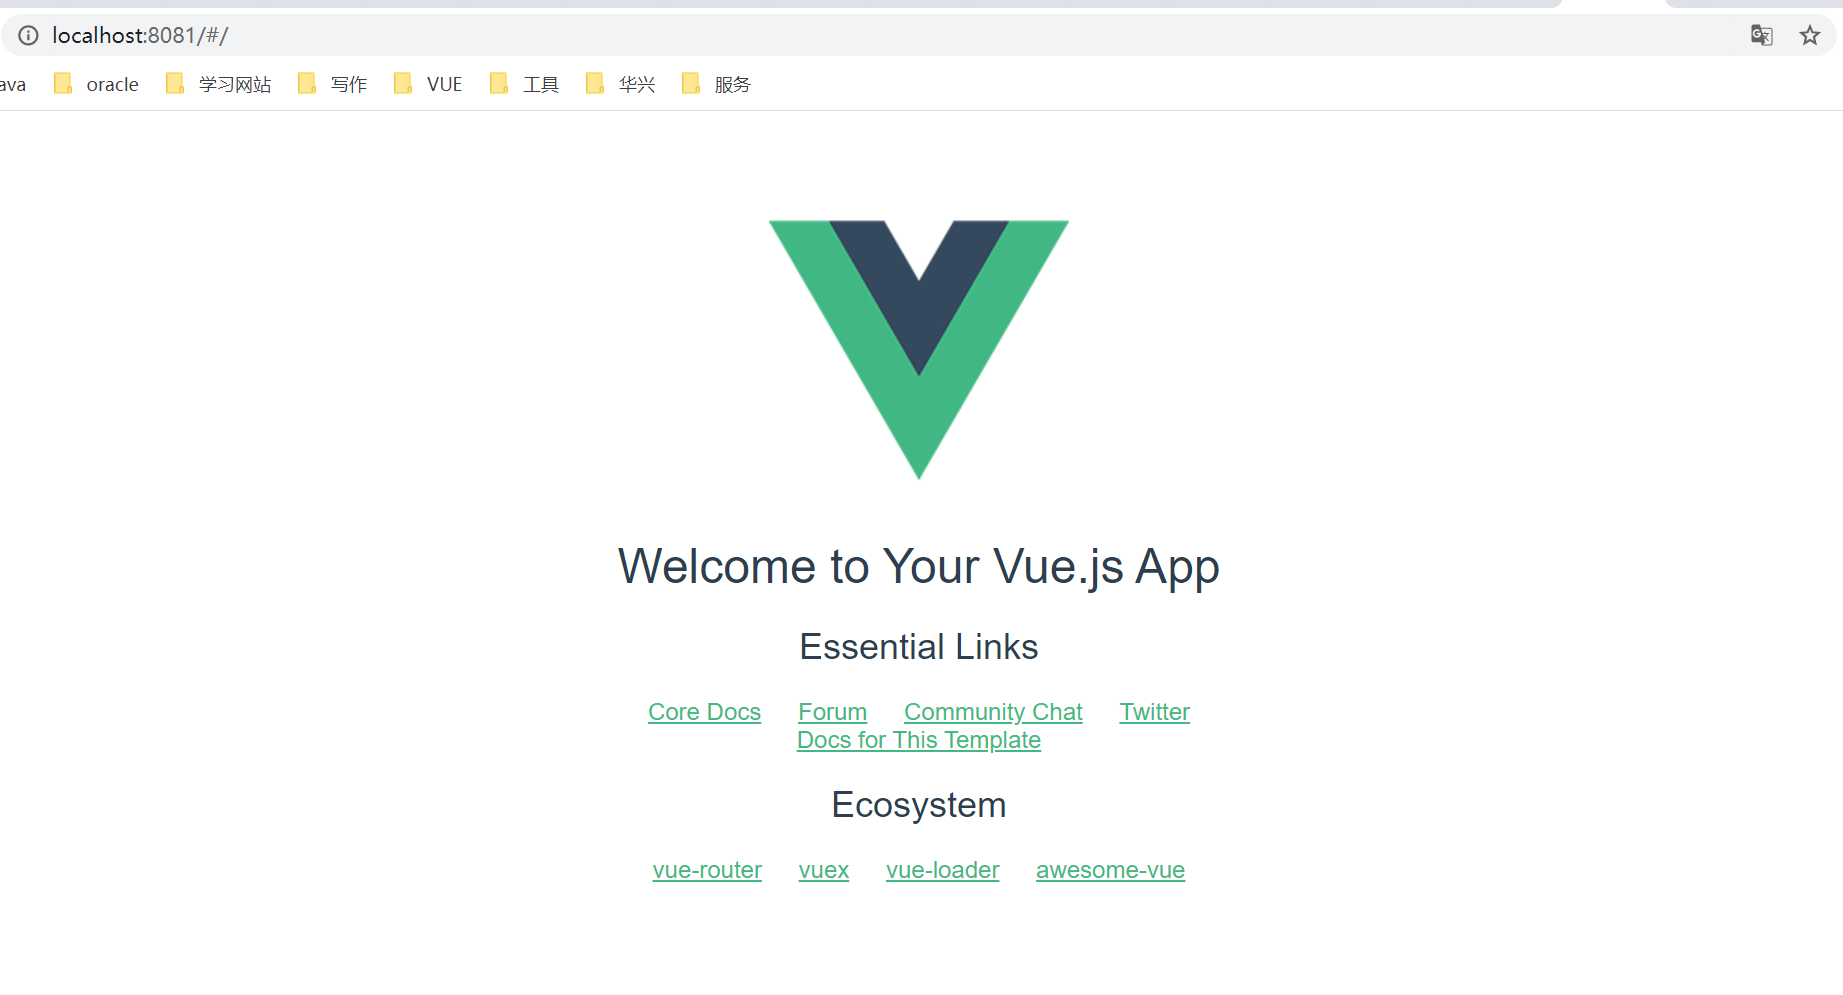Viewport: 1843px width, 995px height.
Task: Open the Google Translate page icon
Action: point(1761,36)
